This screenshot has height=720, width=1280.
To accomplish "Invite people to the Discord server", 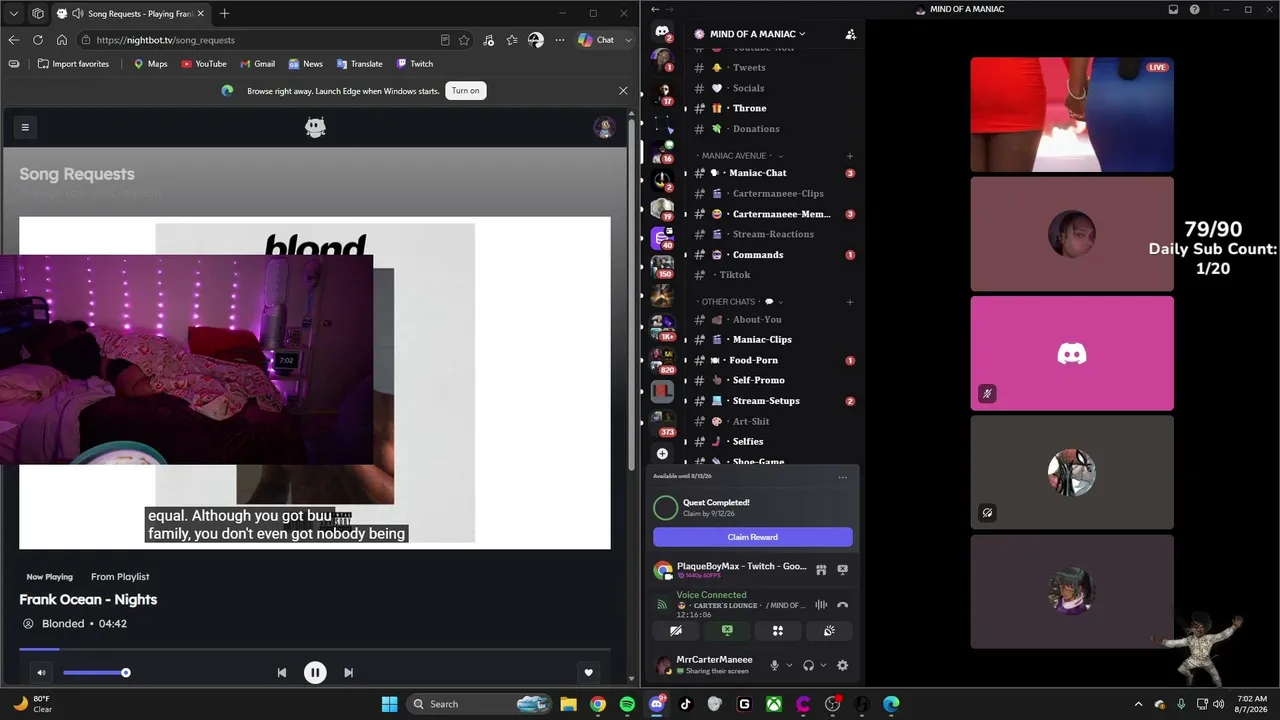I will tap(850, 34).
